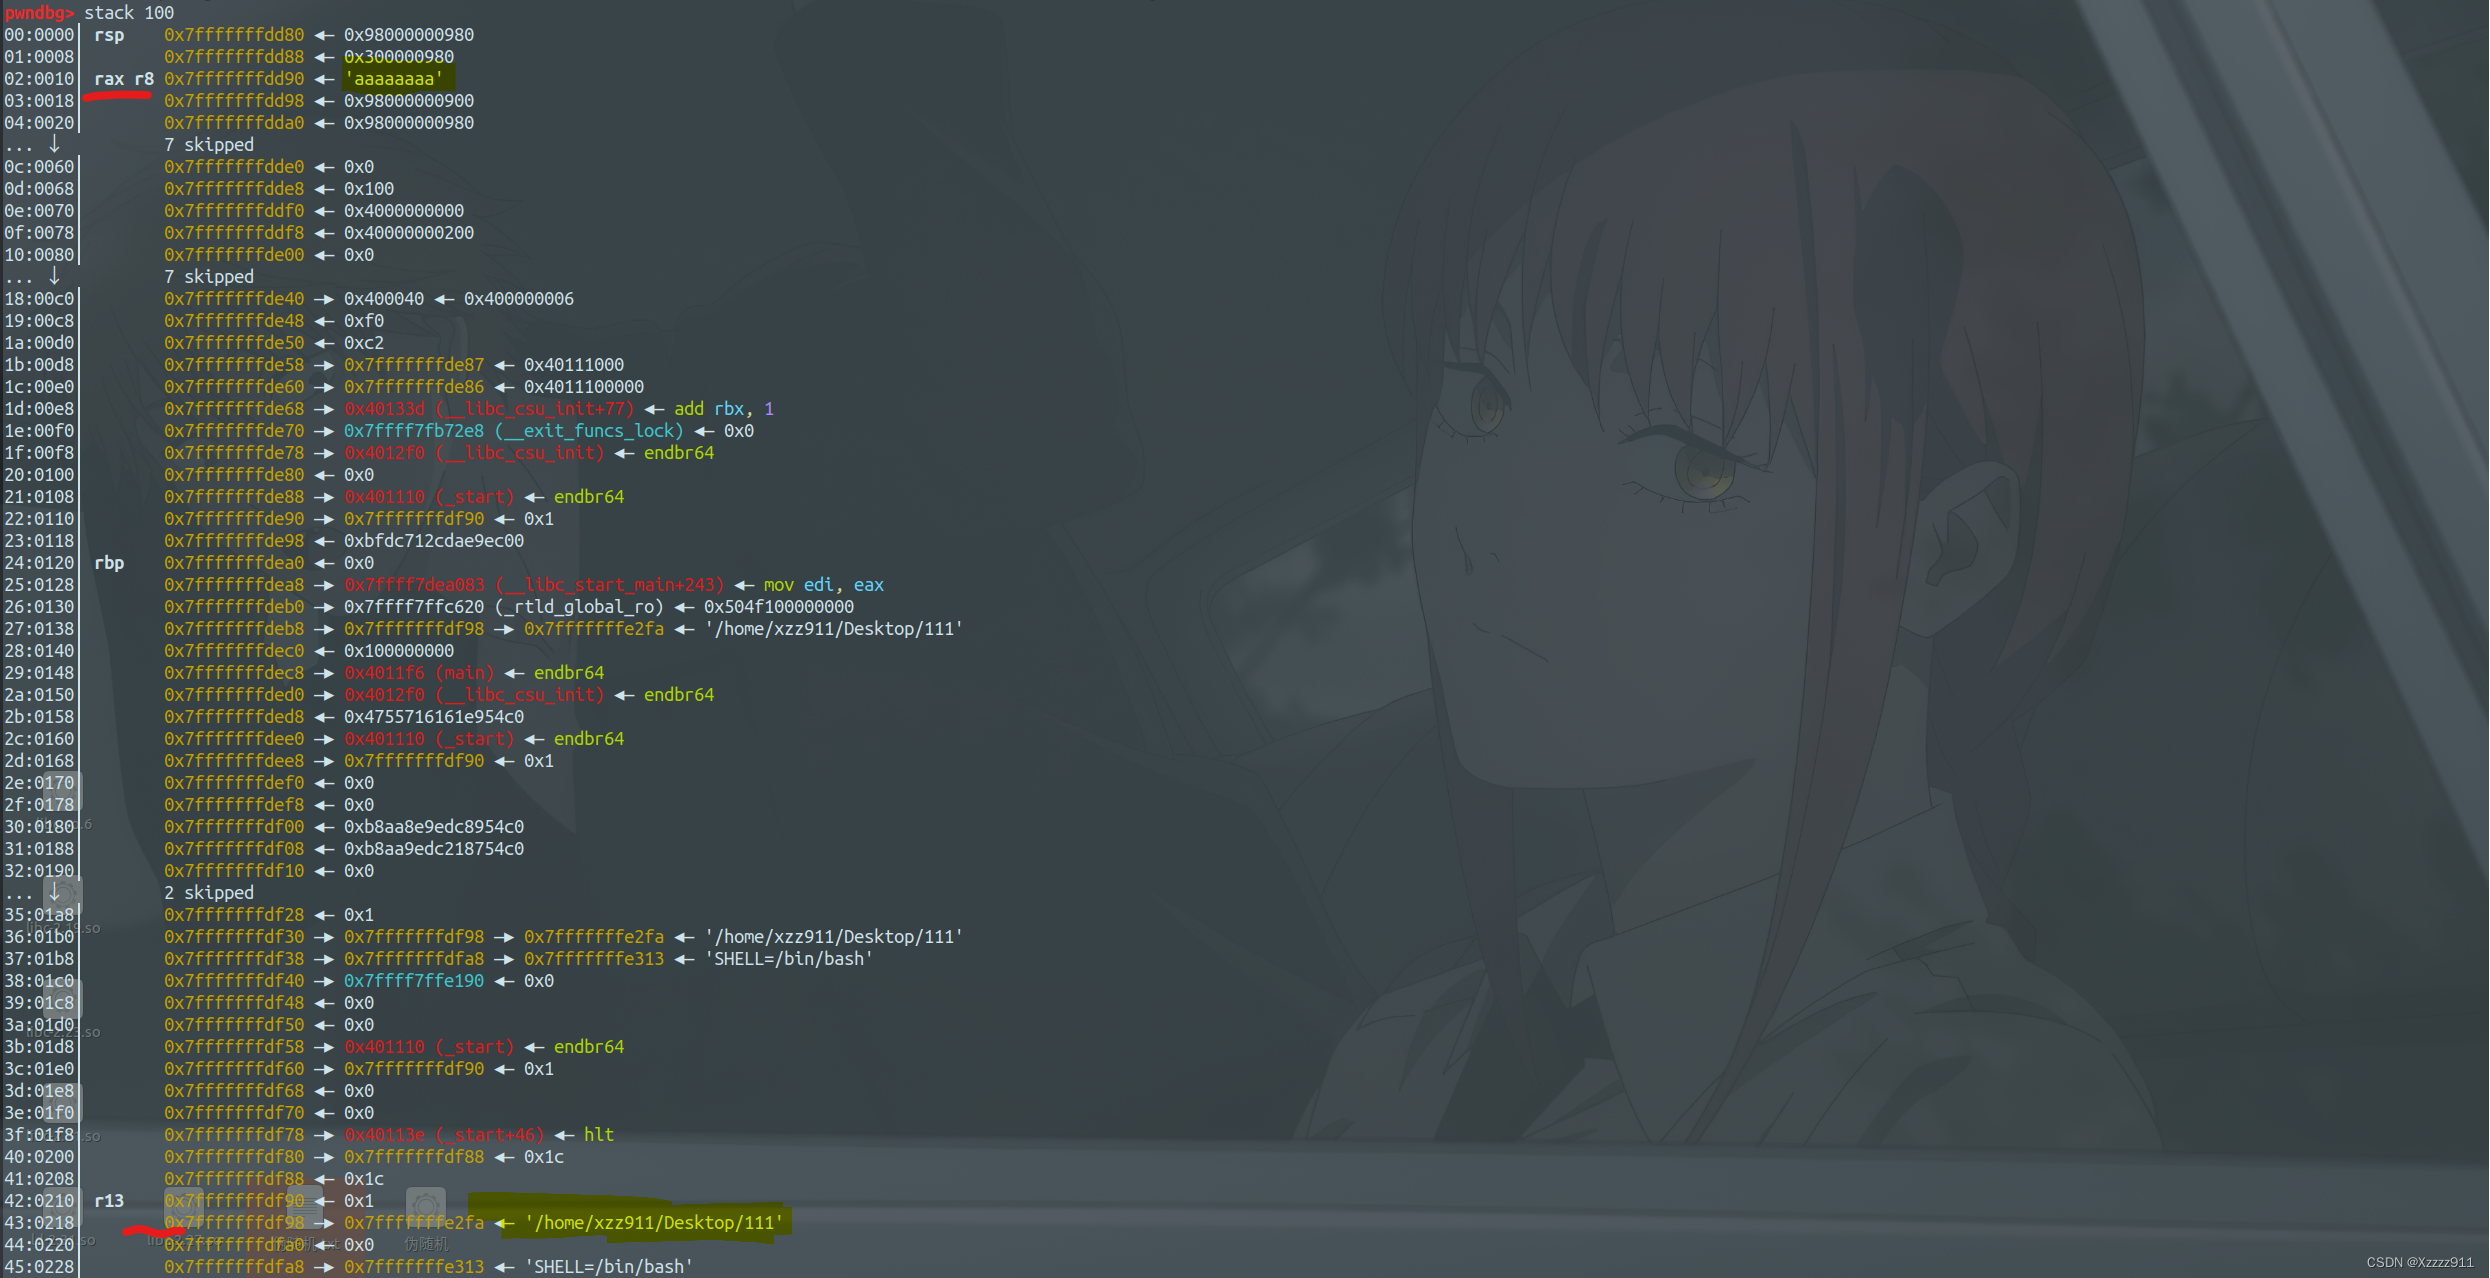Click the _rtld_global_ro address entry
Image resolution: width=2490 pixels, height=1278 pixels.
[503, 607]
